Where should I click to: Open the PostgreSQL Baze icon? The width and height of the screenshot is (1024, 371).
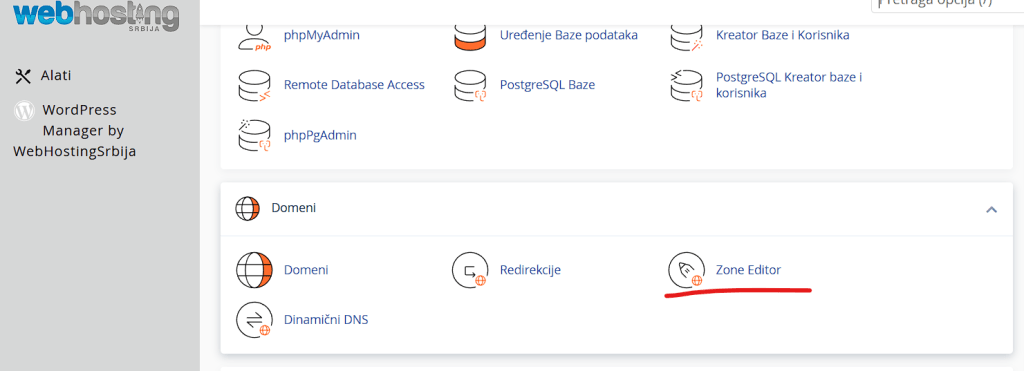click(470, 86)
